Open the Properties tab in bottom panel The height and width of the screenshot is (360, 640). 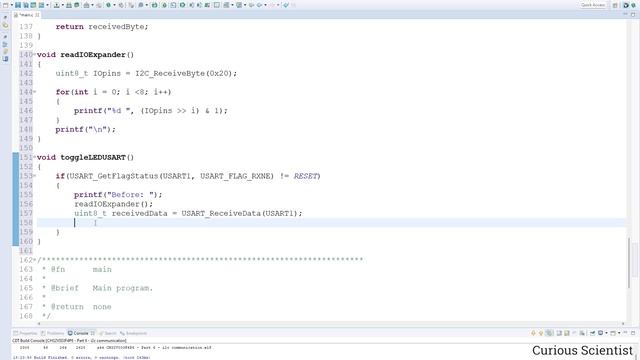(x=25, y=333)
